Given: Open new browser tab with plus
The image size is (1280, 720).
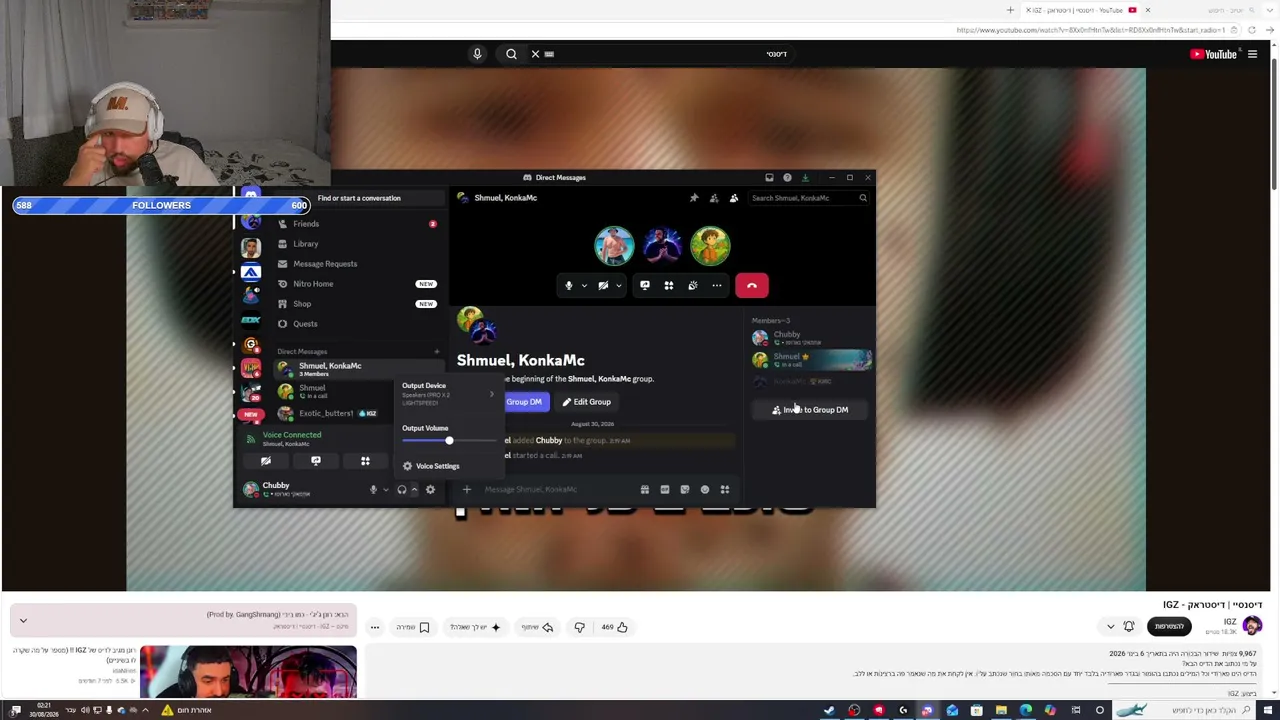Looking at the screenshot, I should coord(1010,10).
